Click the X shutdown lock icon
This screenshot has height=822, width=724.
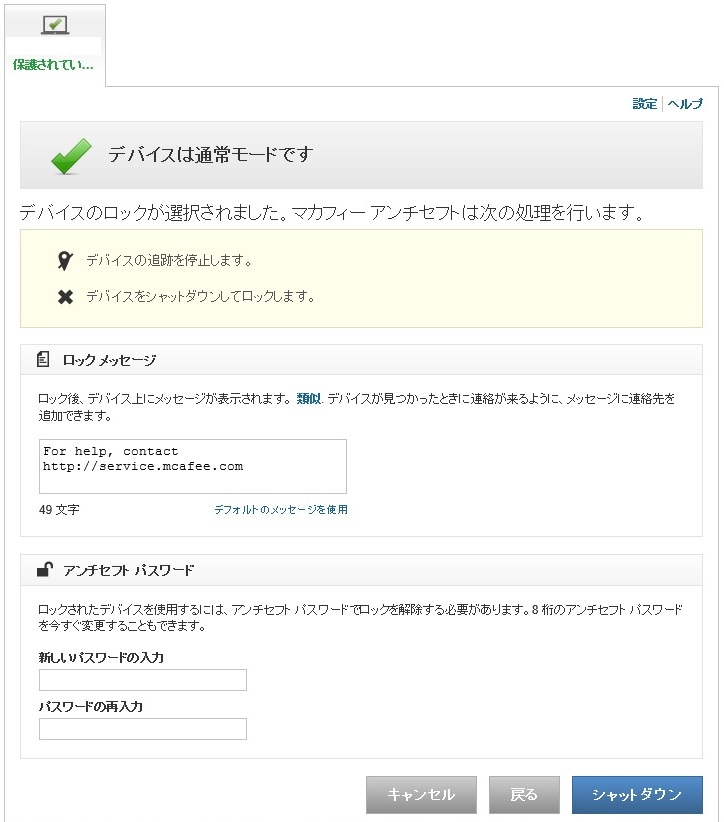point(65,297)
